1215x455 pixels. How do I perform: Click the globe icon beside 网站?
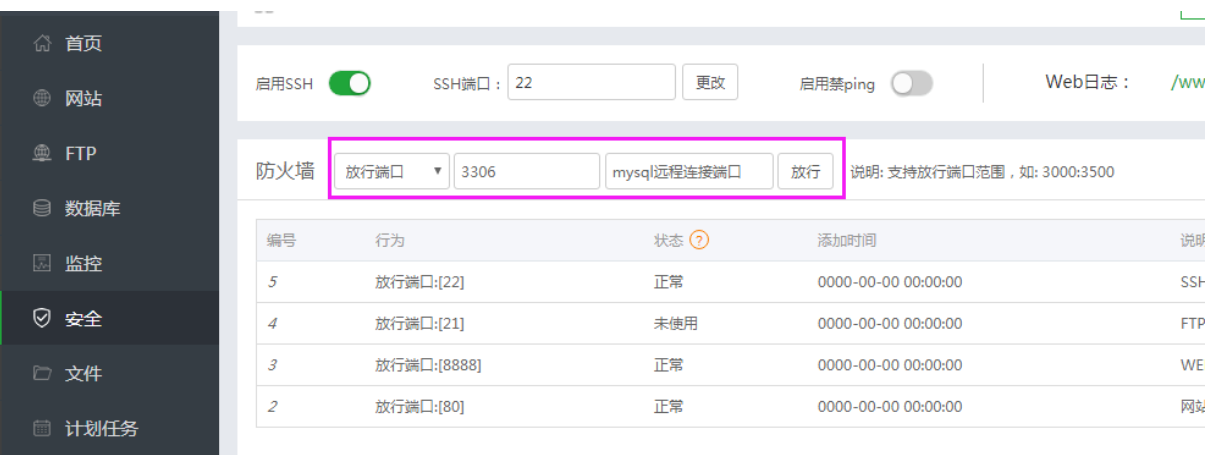pyautogui.click(x=42, y=99)
